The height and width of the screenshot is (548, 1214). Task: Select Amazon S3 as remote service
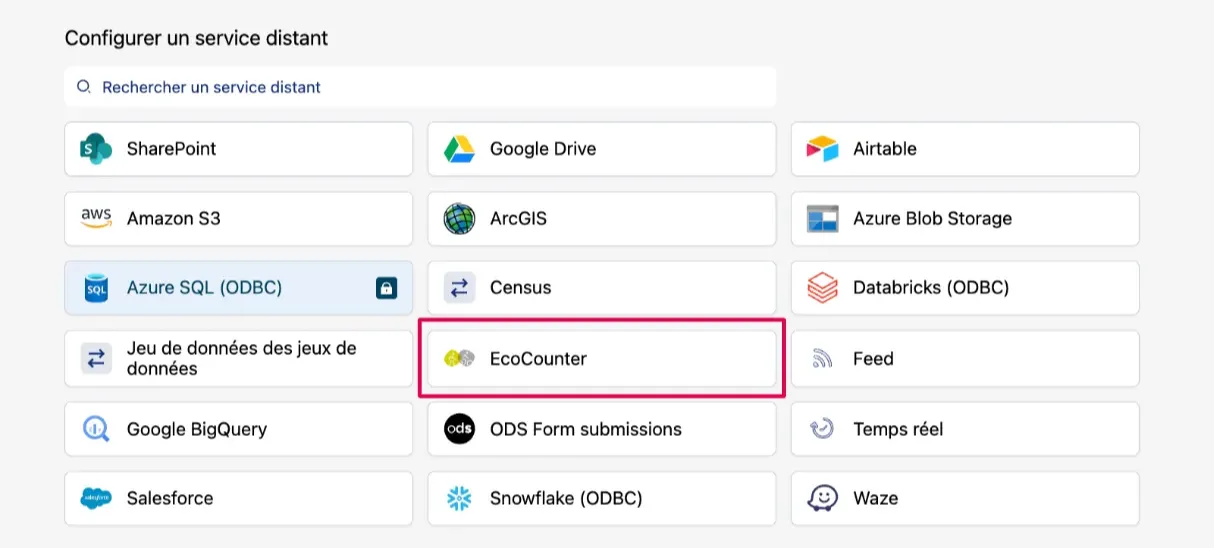tap(239, 218)
